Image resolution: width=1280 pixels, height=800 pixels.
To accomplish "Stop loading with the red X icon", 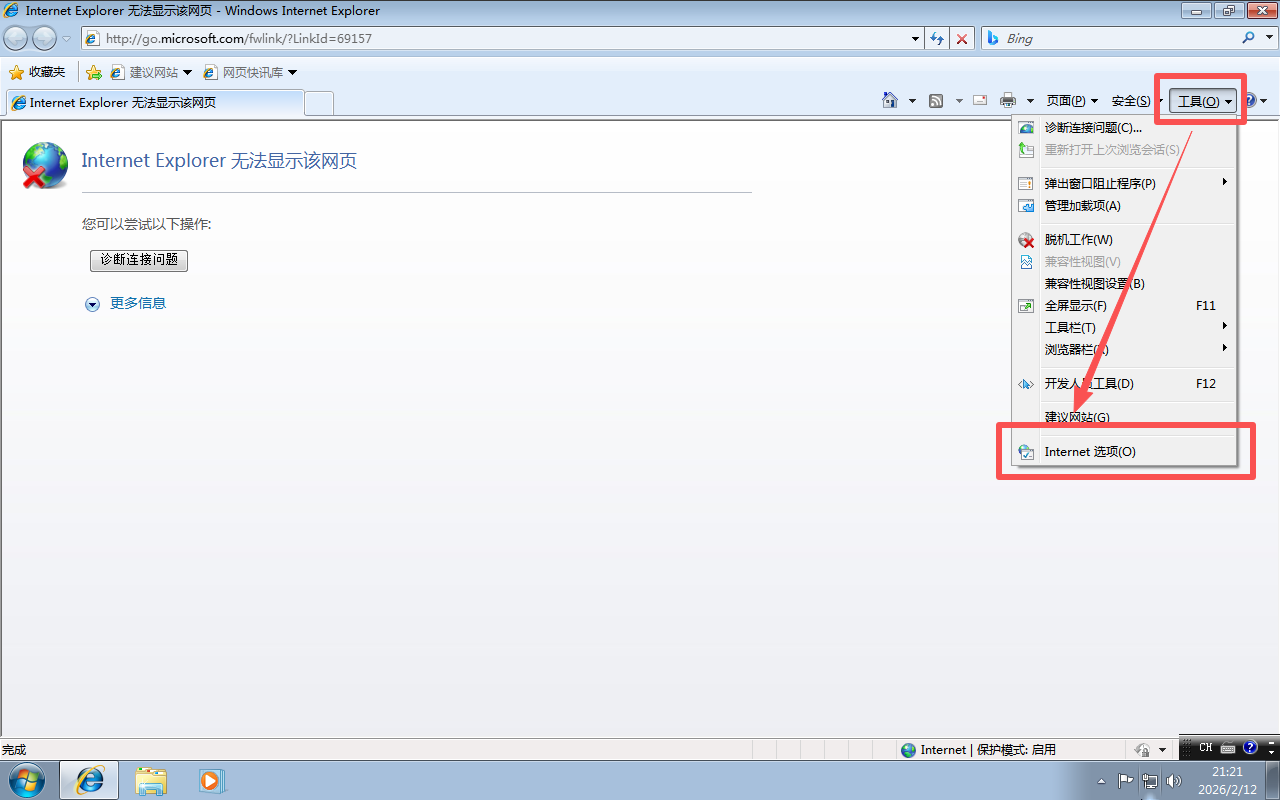I will 962,39.
